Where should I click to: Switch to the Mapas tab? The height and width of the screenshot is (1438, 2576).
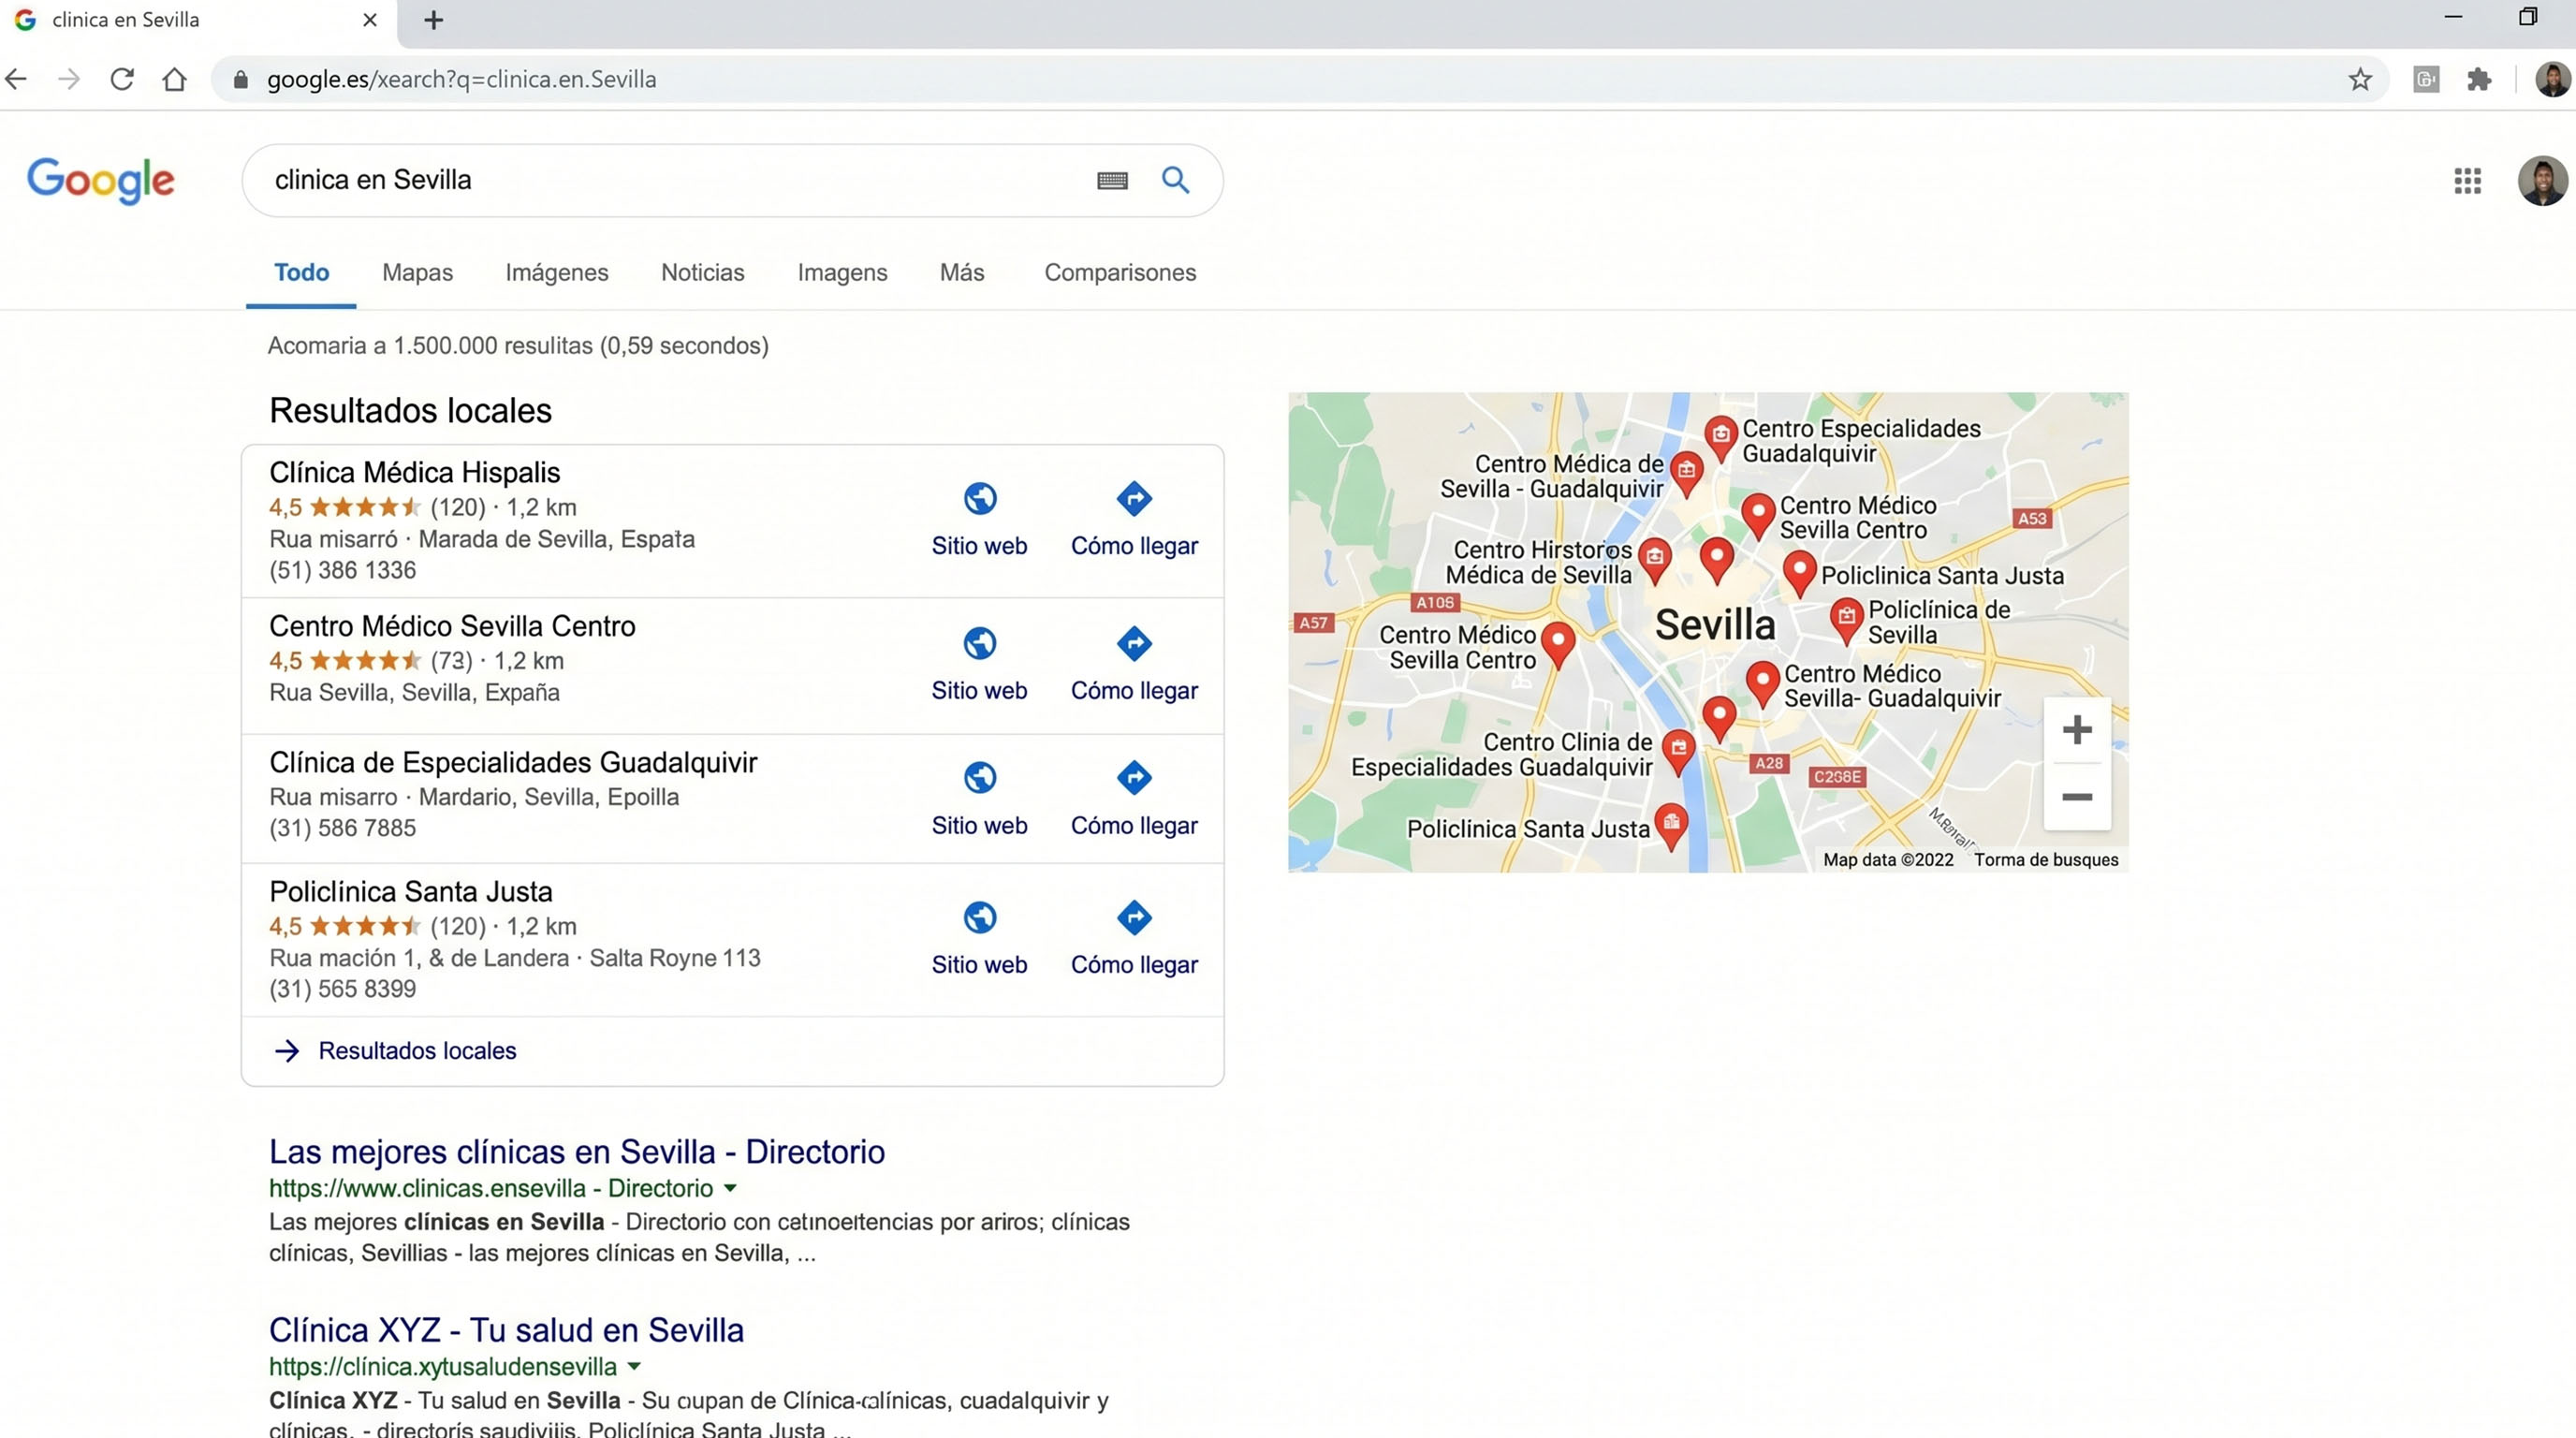(417, 273)
